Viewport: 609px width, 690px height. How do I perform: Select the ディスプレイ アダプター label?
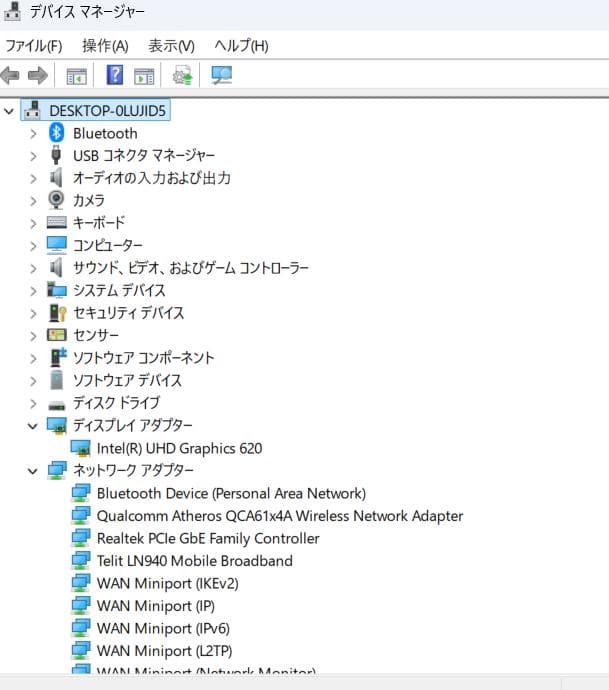point(132,426)
